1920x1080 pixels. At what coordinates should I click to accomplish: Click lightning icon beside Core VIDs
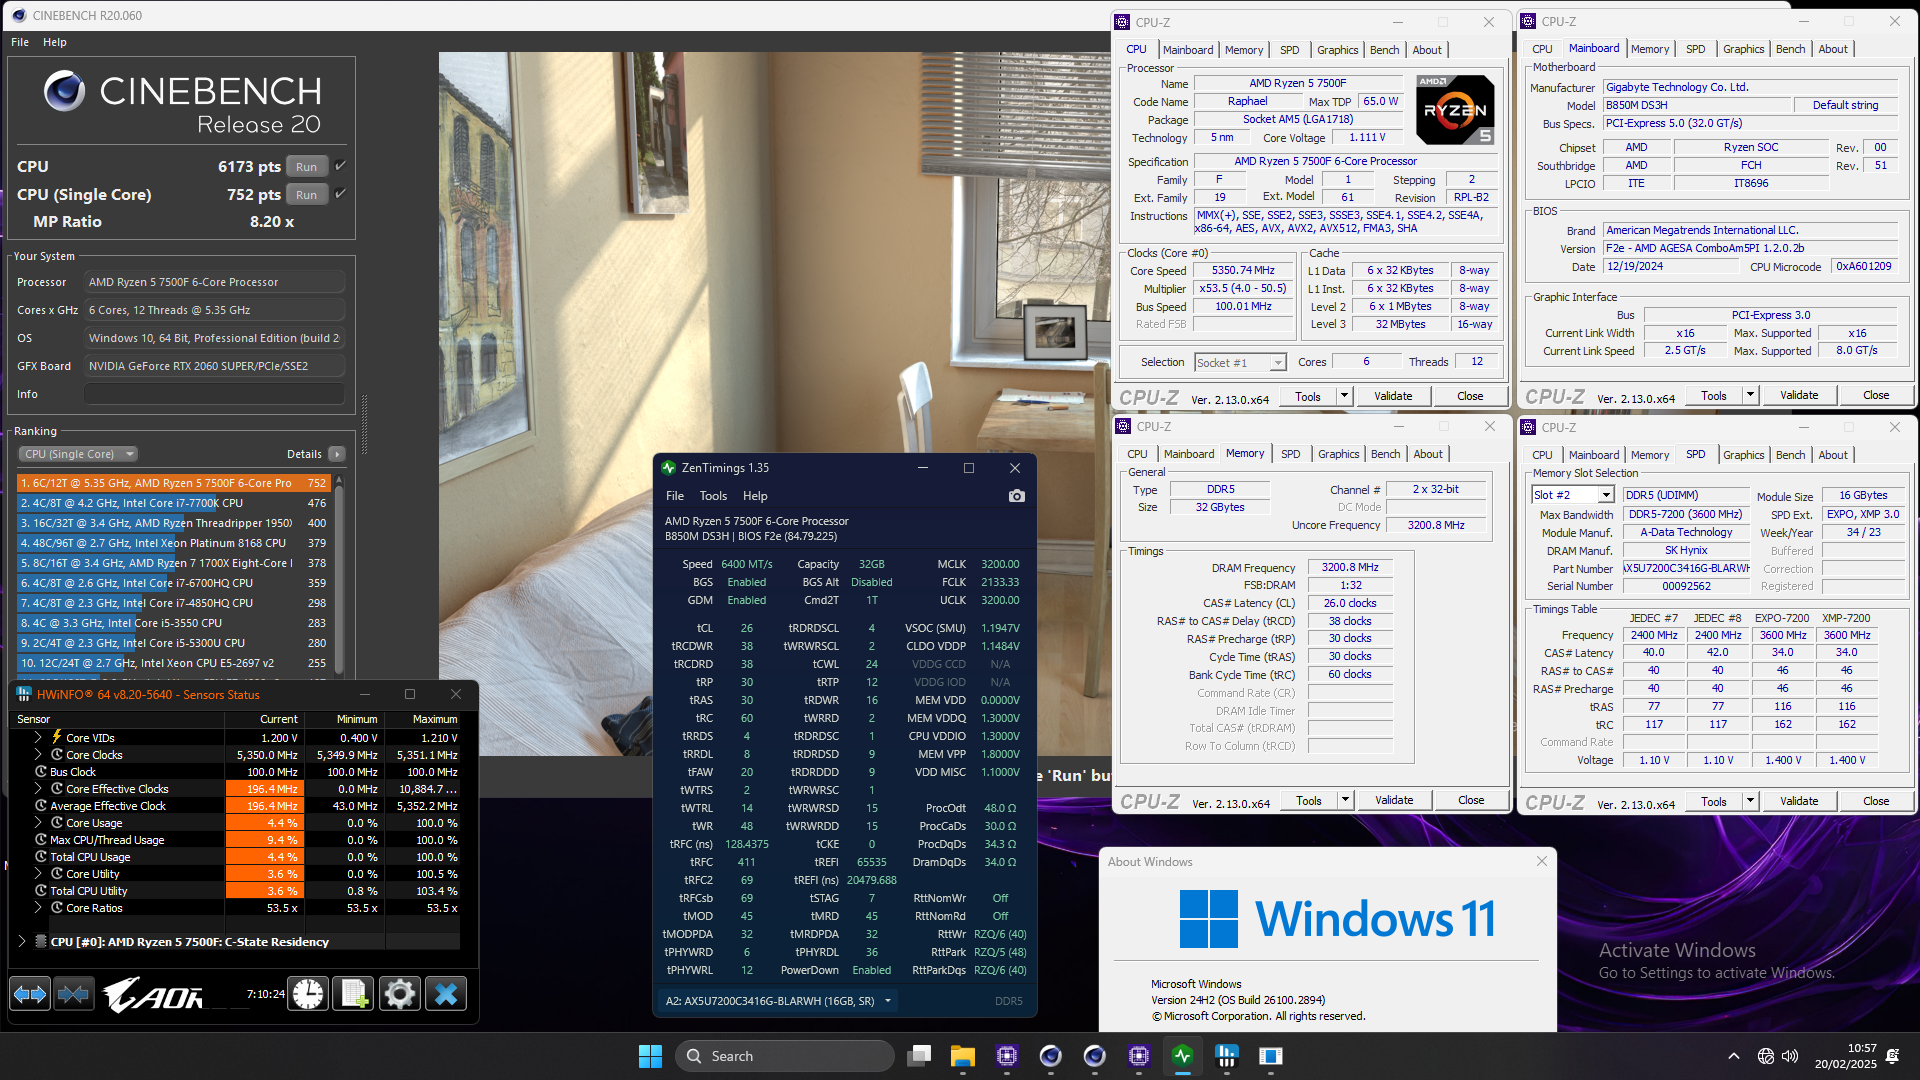pos(57,737)
